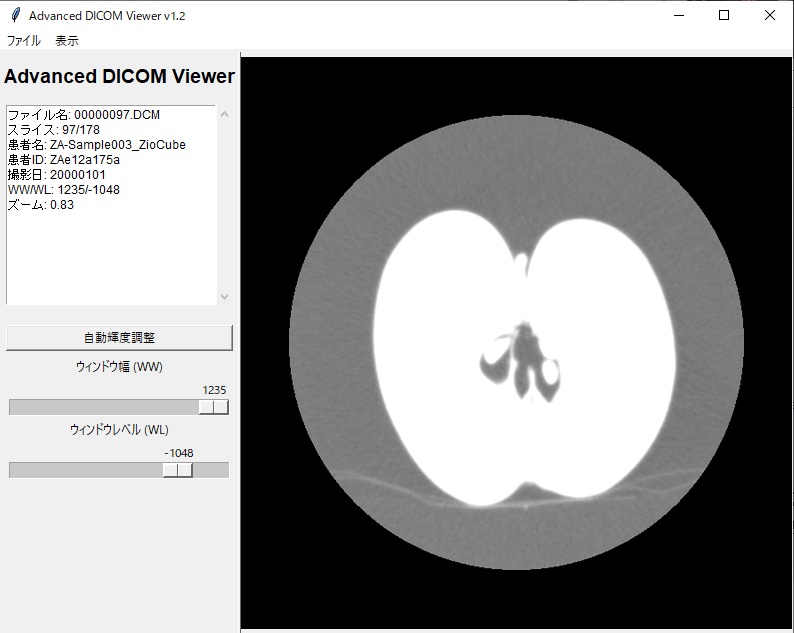The width and height of the screenshot is (794, 633).
Task: Maximize the DICOM Viewer window
Action: click(x=724, y=15)
